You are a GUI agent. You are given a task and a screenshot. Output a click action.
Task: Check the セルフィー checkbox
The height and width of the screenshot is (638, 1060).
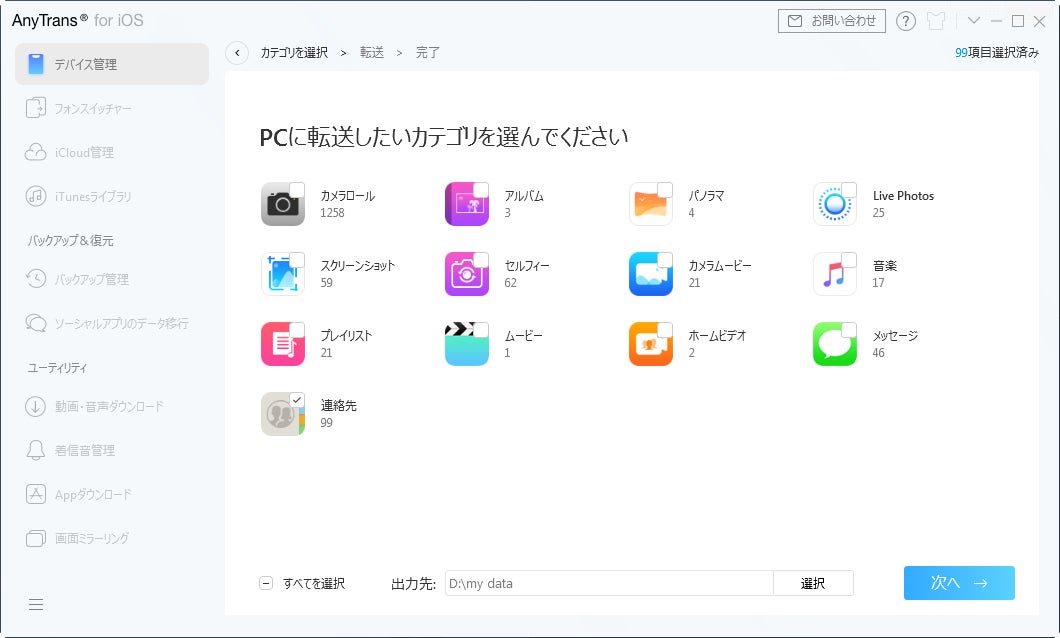[481, 260]
